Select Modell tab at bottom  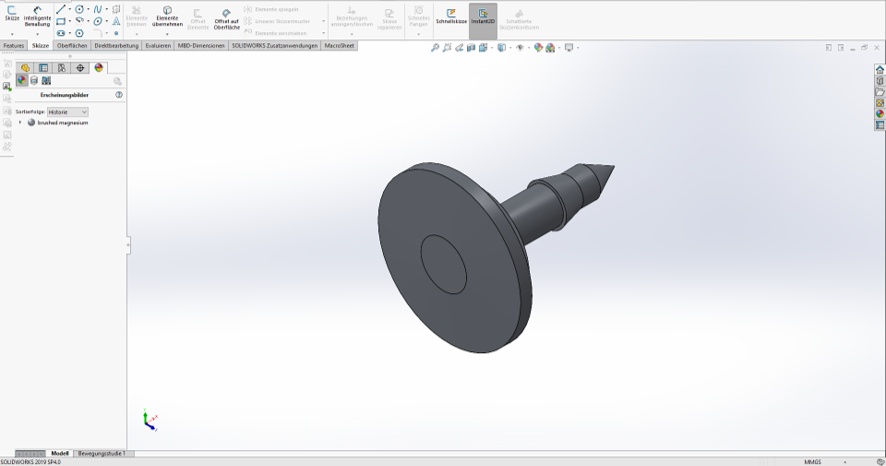59,454
